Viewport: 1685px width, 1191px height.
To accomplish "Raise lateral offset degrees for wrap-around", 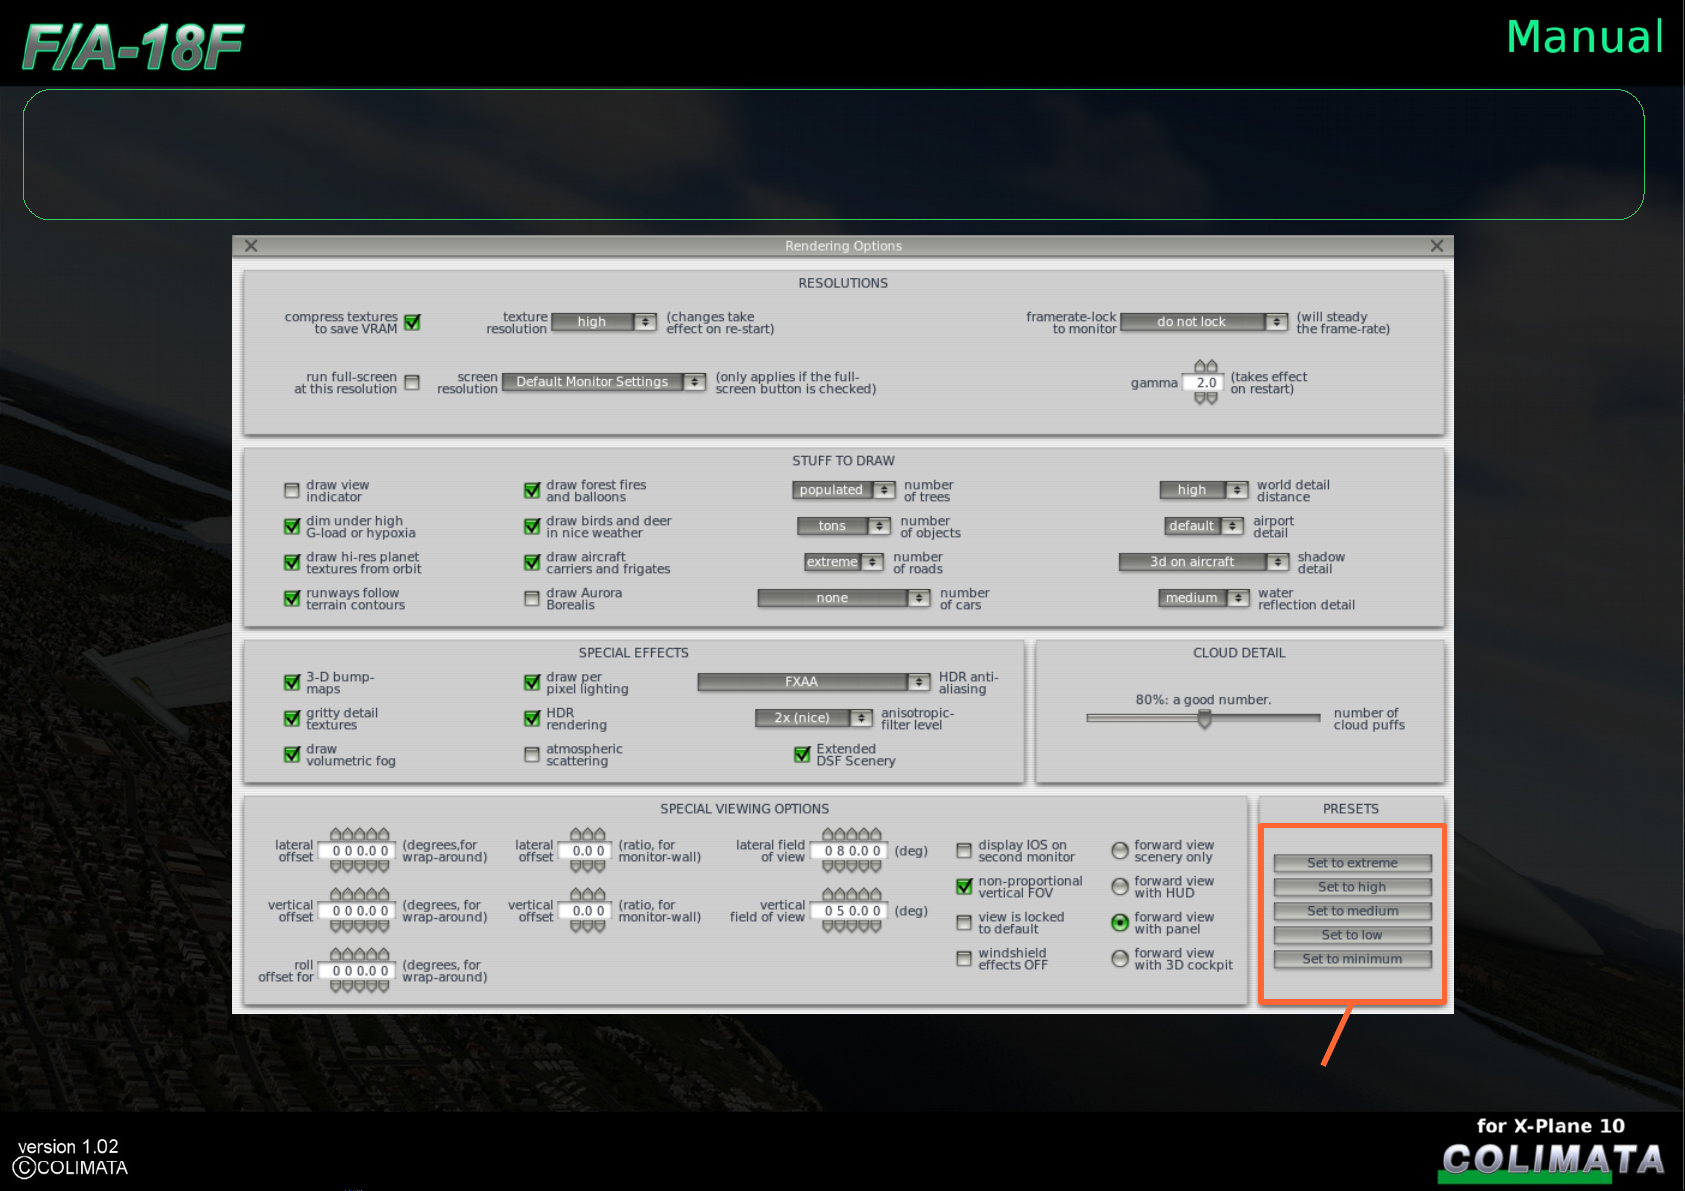I will pos(359,835).
